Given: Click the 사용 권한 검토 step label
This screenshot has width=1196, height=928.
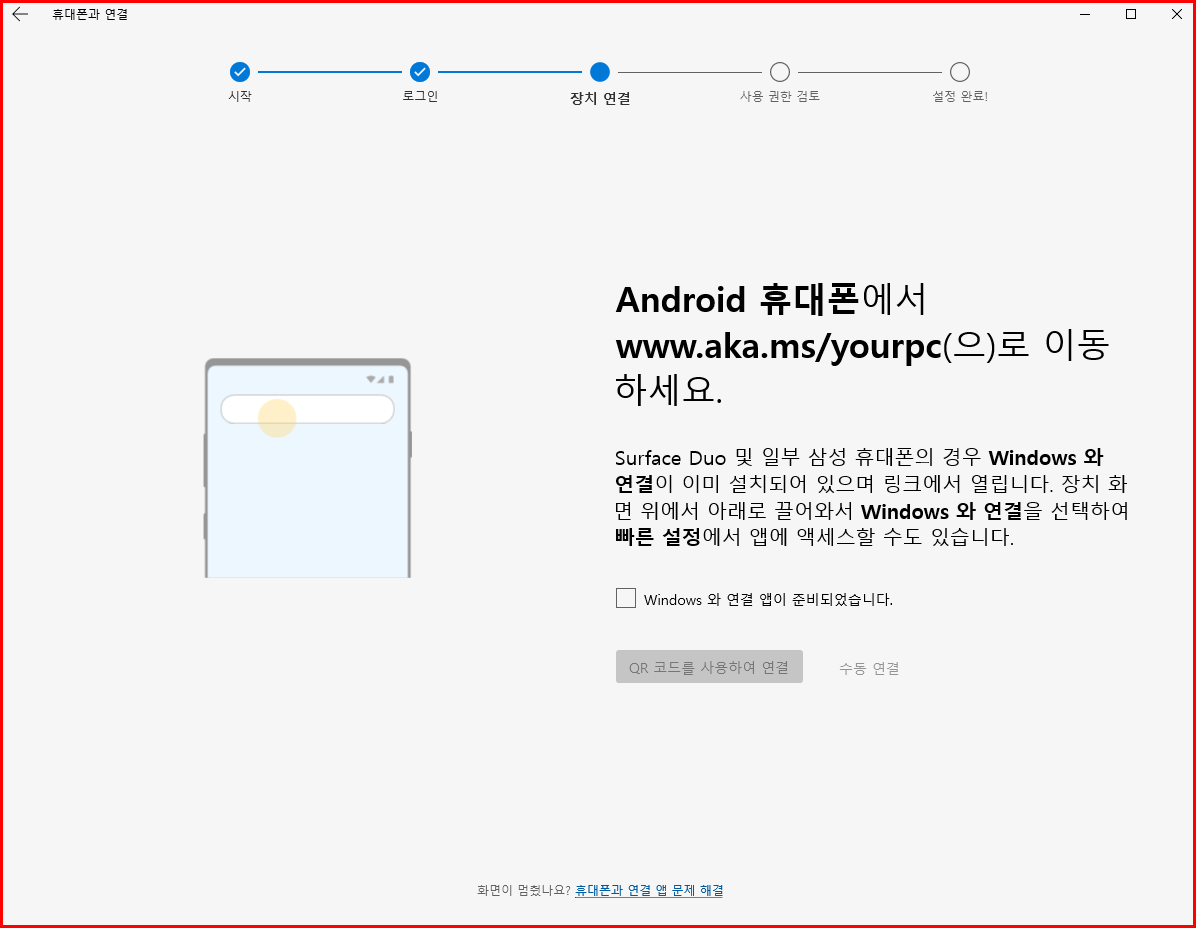Looking at the screenshot, I should pyautogui.click(x=780, y=96).
